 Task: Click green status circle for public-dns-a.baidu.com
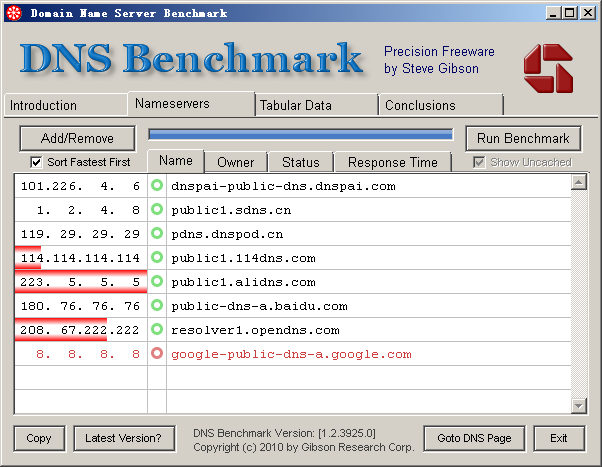coord(157,305)
